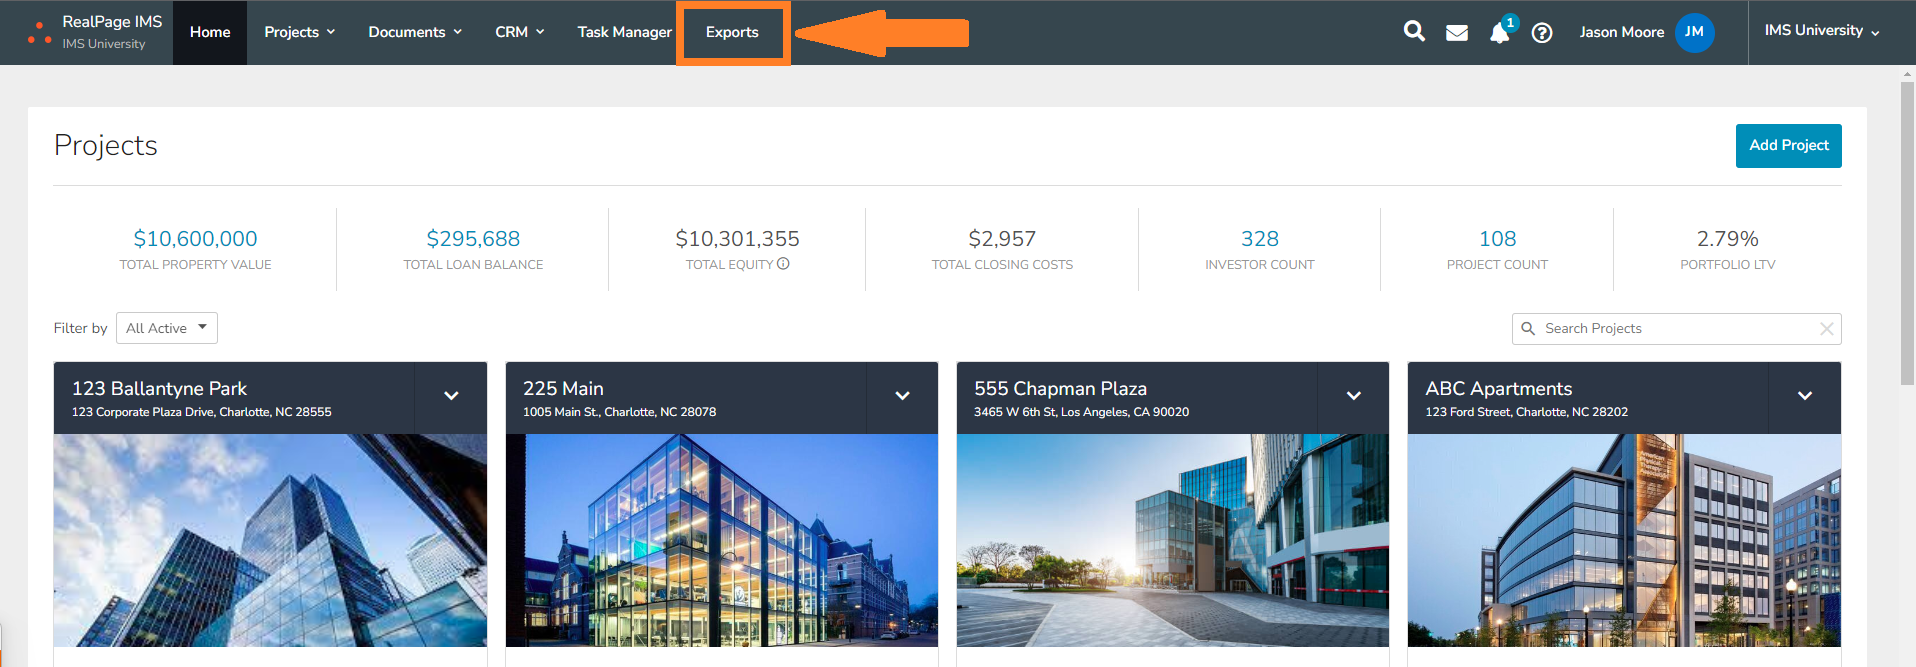Open Task Manager

coord(624,32)
